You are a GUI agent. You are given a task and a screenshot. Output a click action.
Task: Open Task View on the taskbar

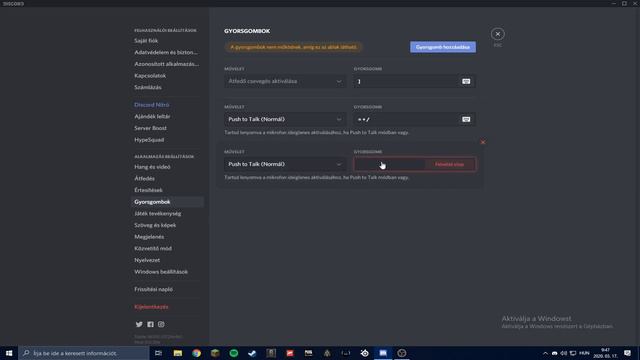158,353
